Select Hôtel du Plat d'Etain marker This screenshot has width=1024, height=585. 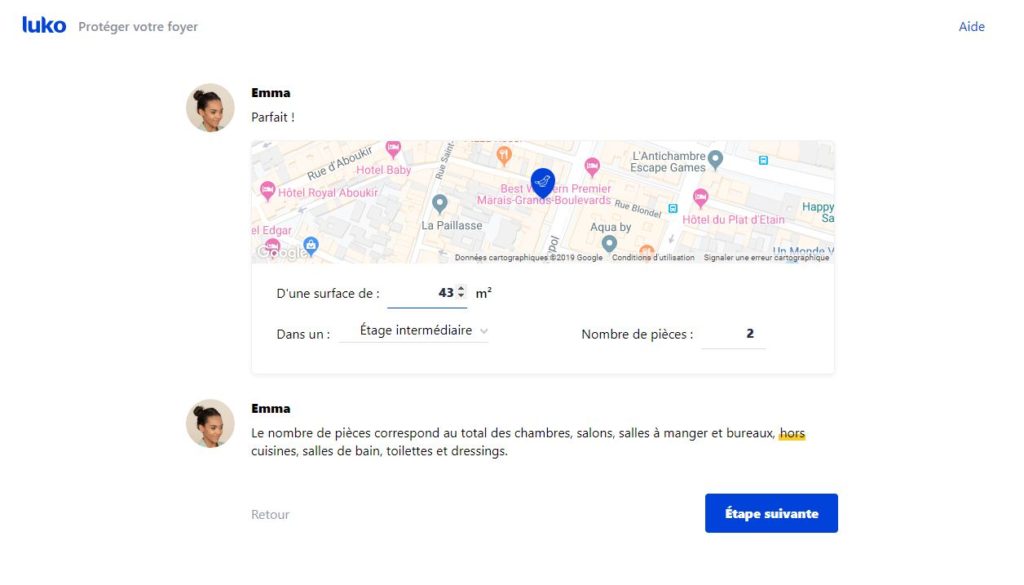pyautogui.click(x=700, y=197)
